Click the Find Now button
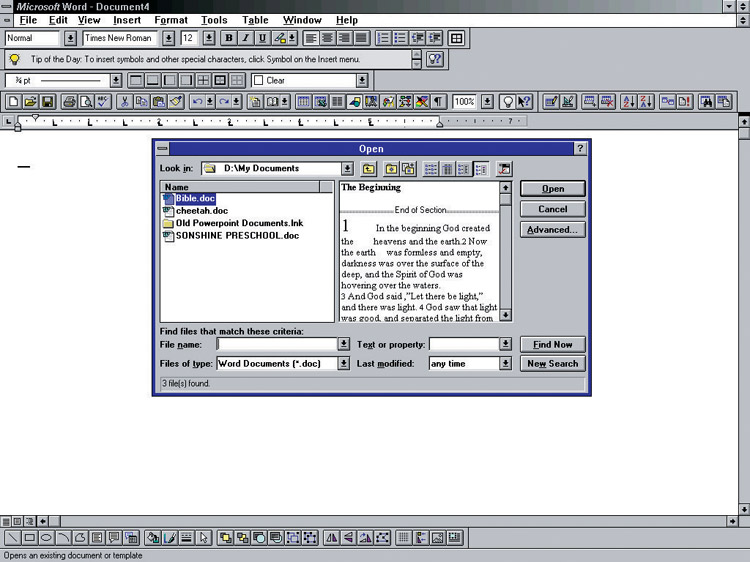Screen dimensions: 750x562 click(553, 344)
